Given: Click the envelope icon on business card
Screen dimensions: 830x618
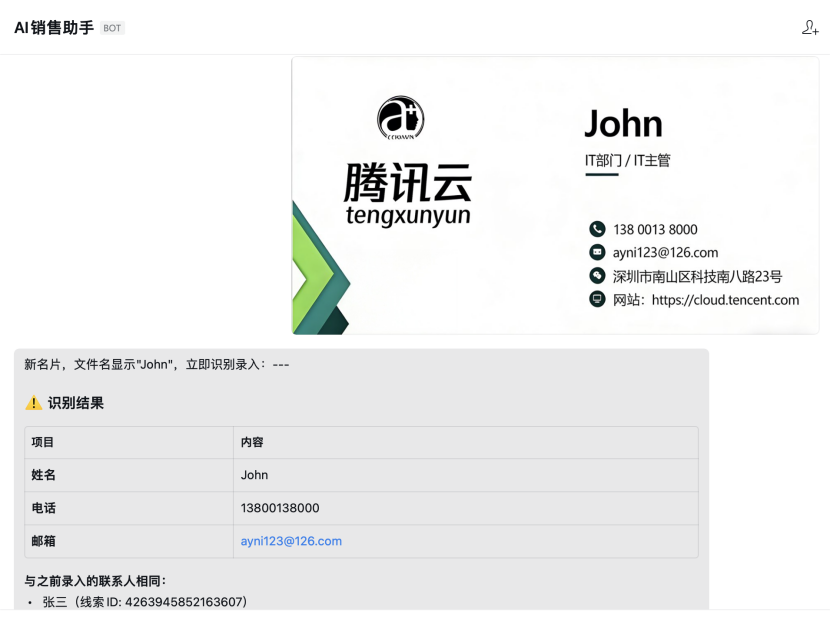Looking at the screenshot, I should coord(597,252).
